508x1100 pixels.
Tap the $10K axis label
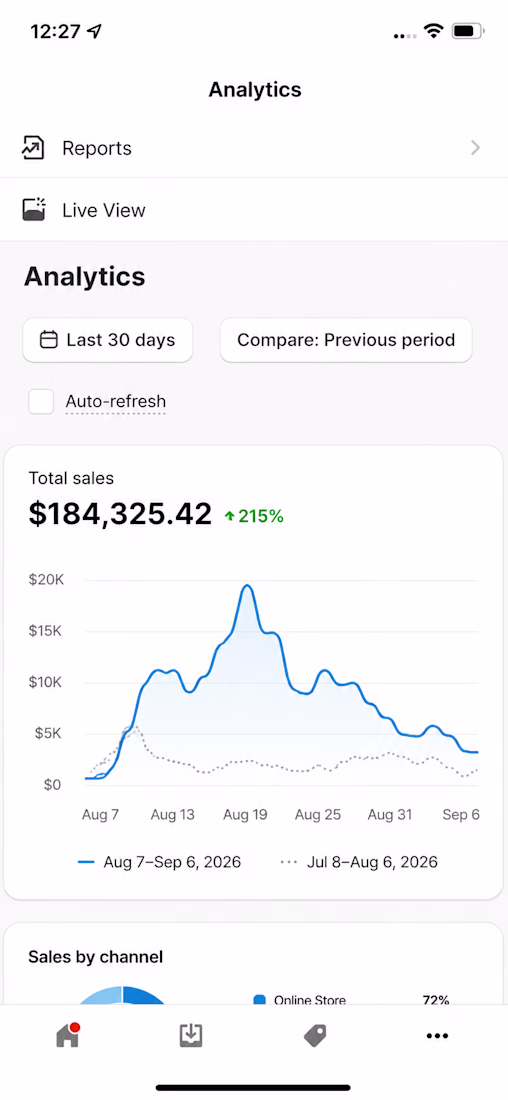46,682
